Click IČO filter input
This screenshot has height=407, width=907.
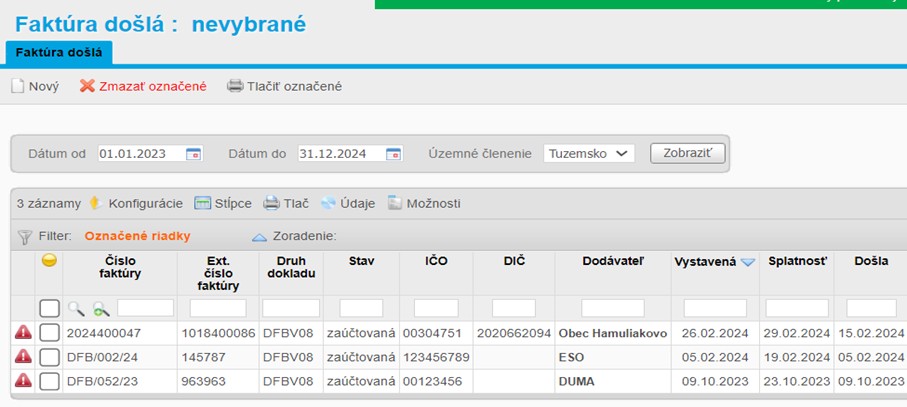tap(436, 308)
